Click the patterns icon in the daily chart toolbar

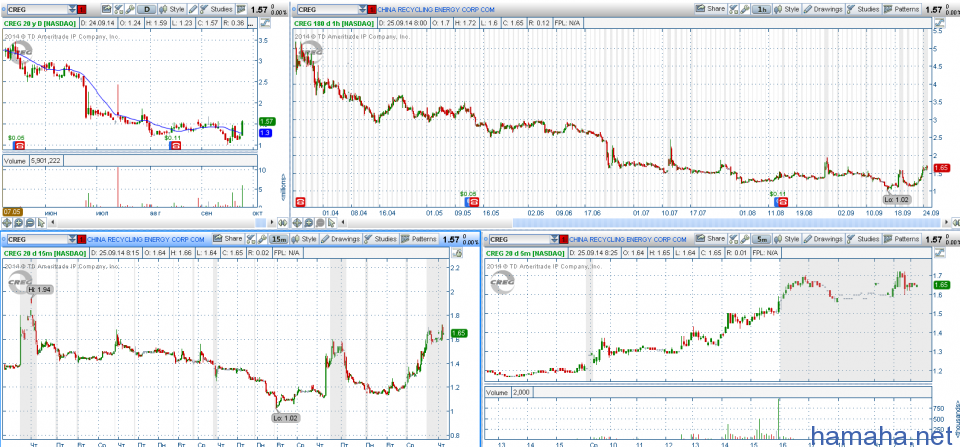coord(241,9)
